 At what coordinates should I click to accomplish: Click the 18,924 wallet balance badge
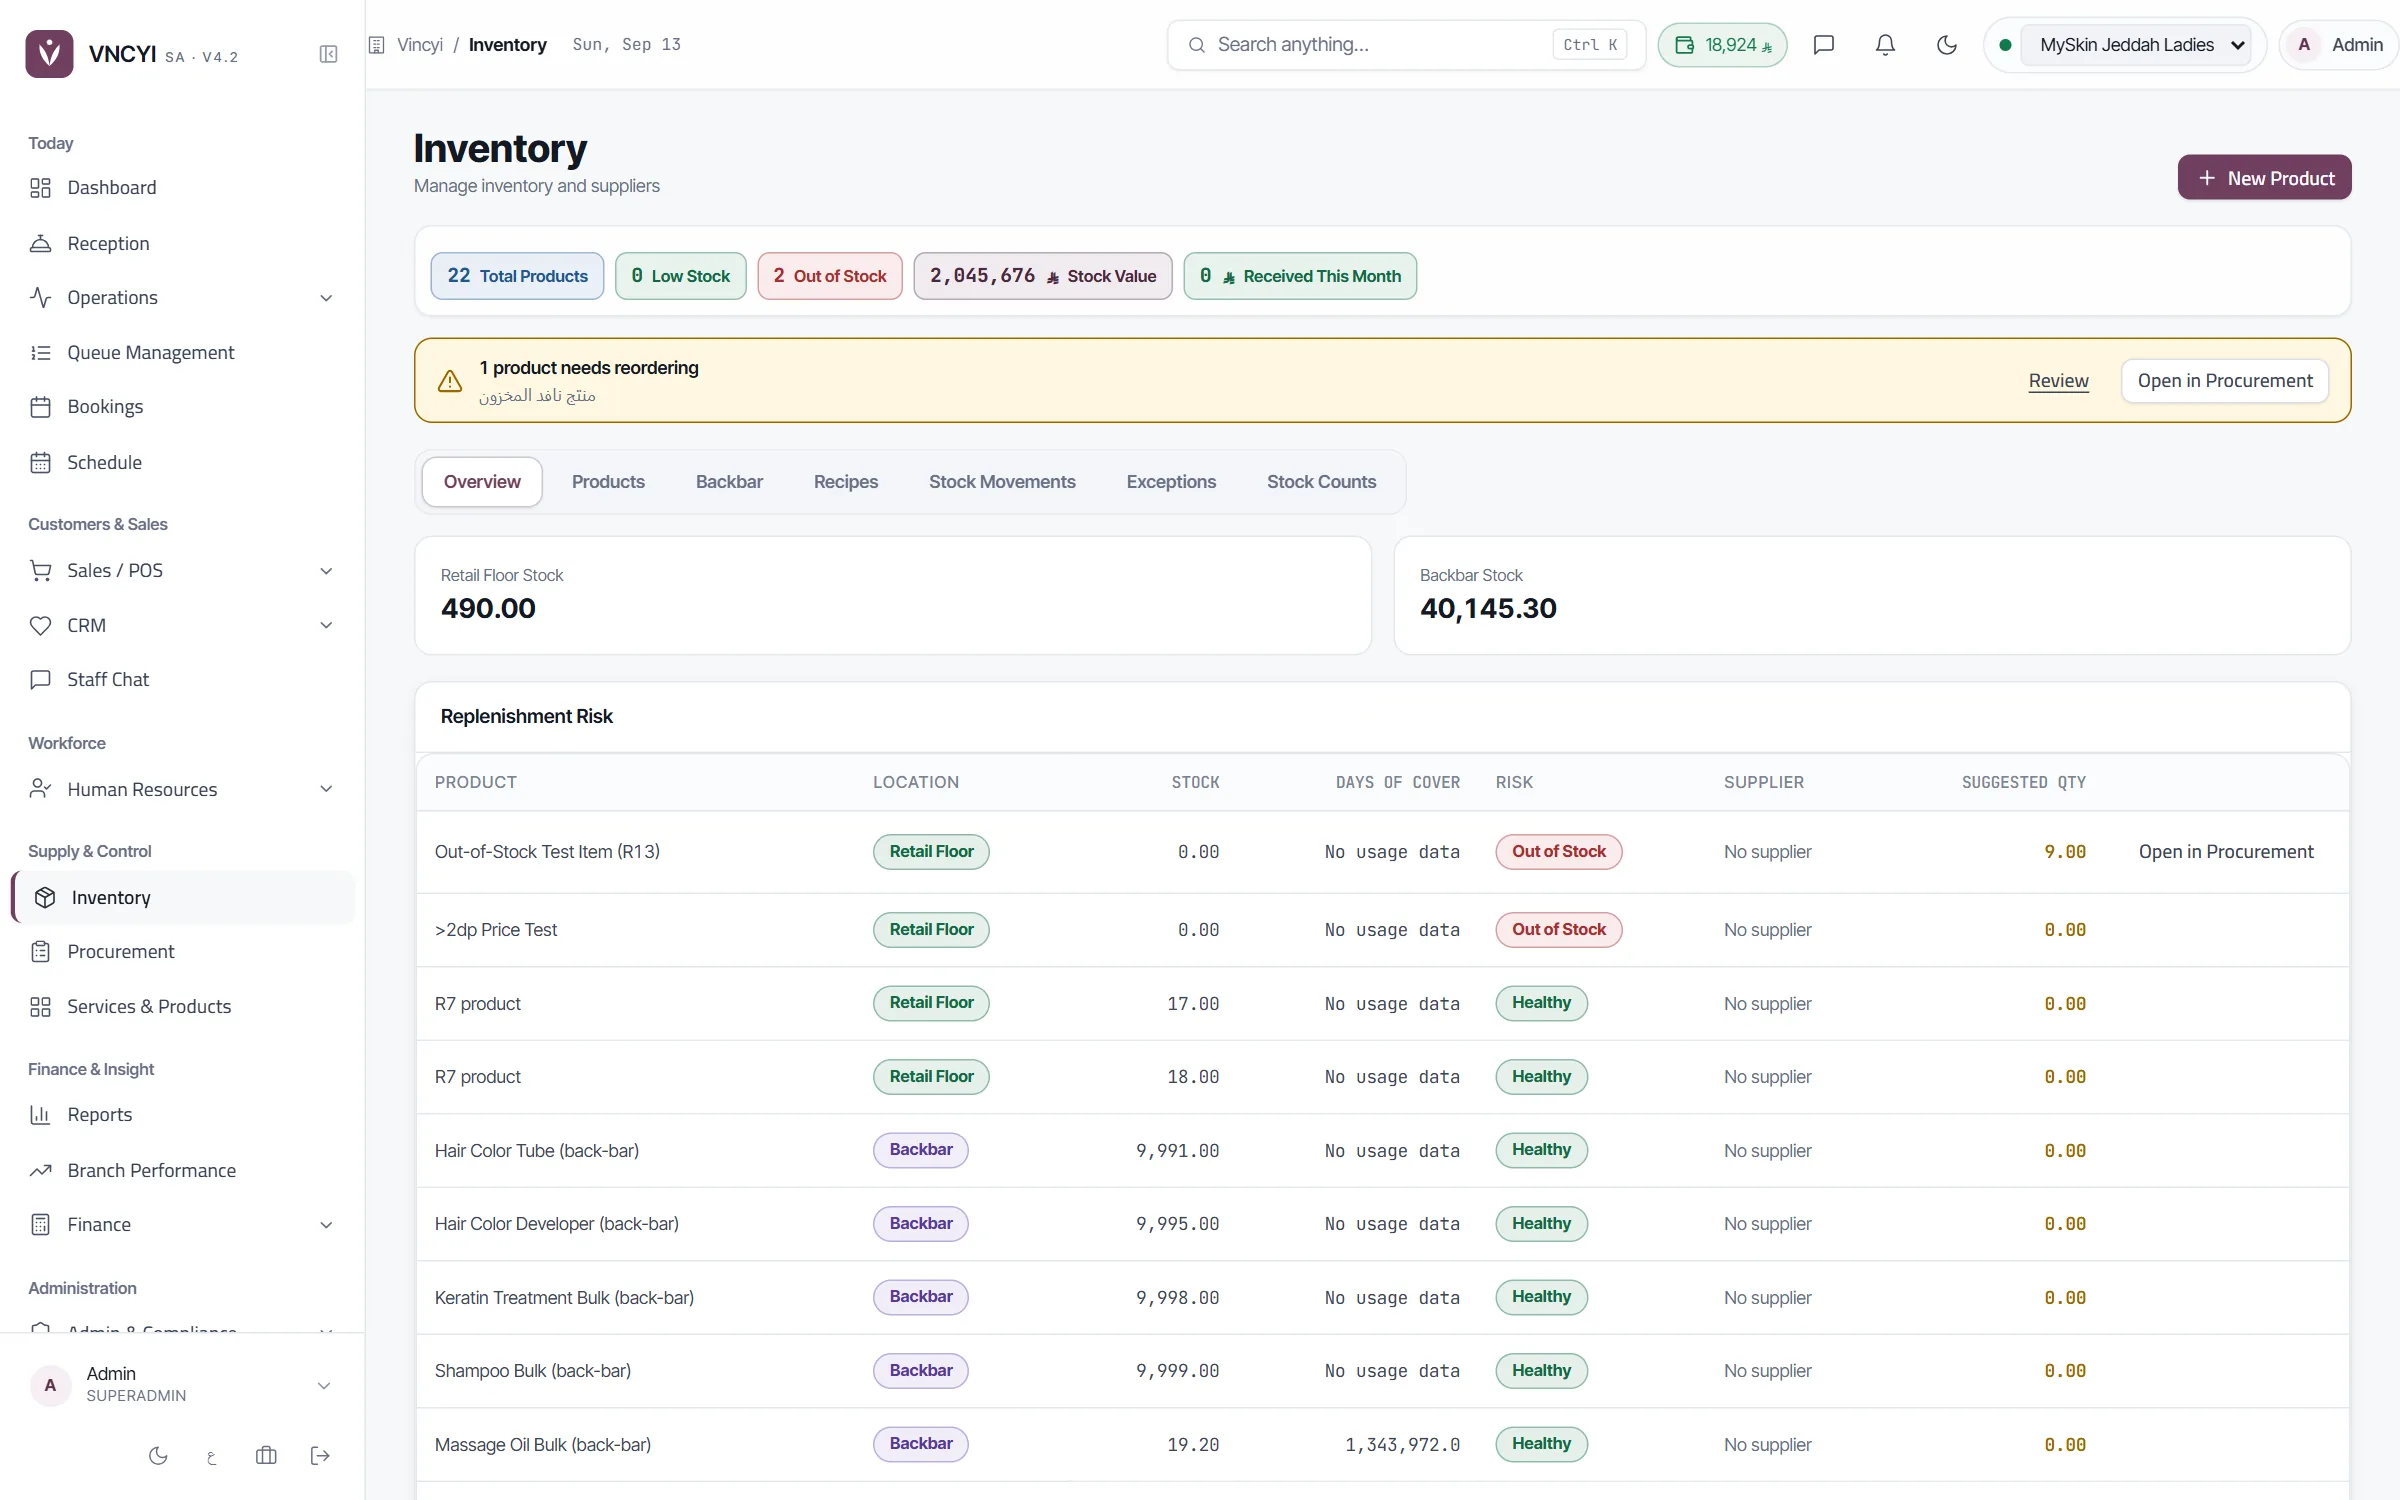point(1722,45)
